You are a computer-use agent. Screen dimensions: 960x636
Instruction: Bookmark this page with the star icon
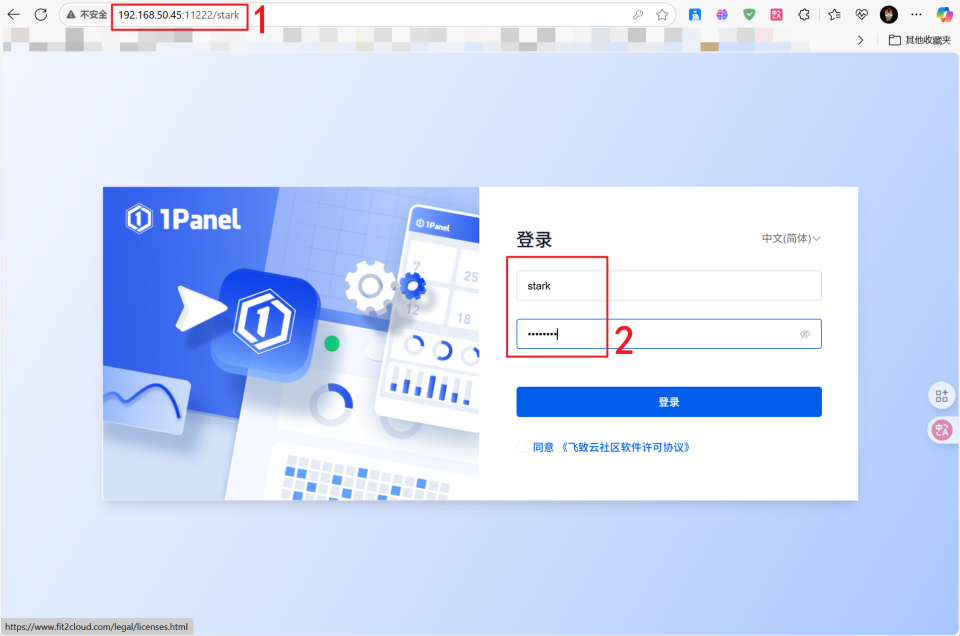point(662,15)
